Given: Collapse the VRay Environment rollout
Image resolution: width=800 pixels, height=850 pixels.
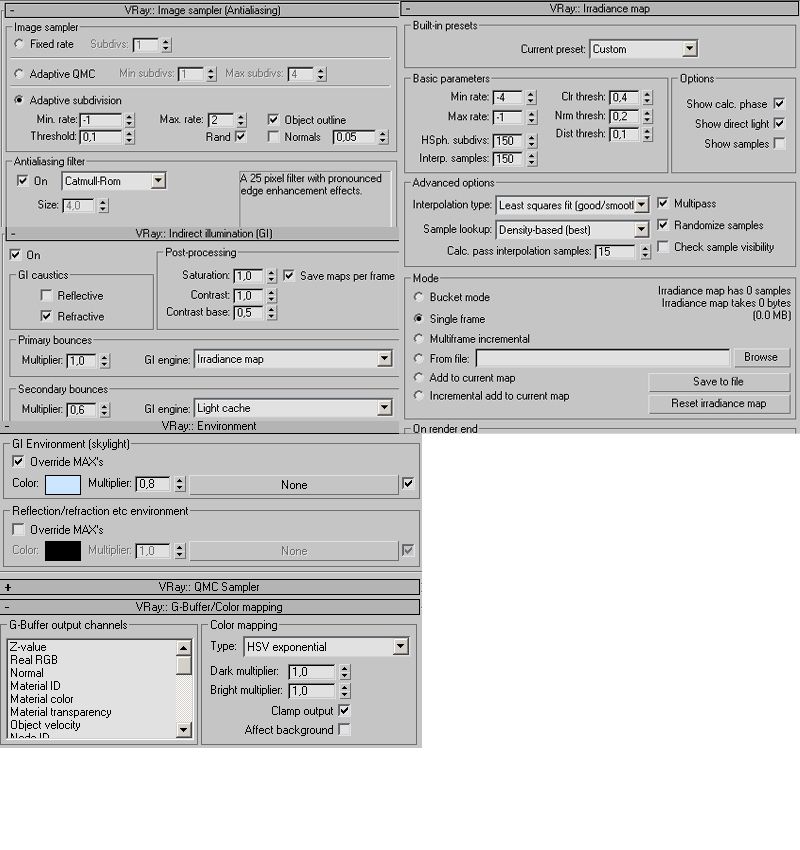Looking at the screenshot, I should coord(7,426).
